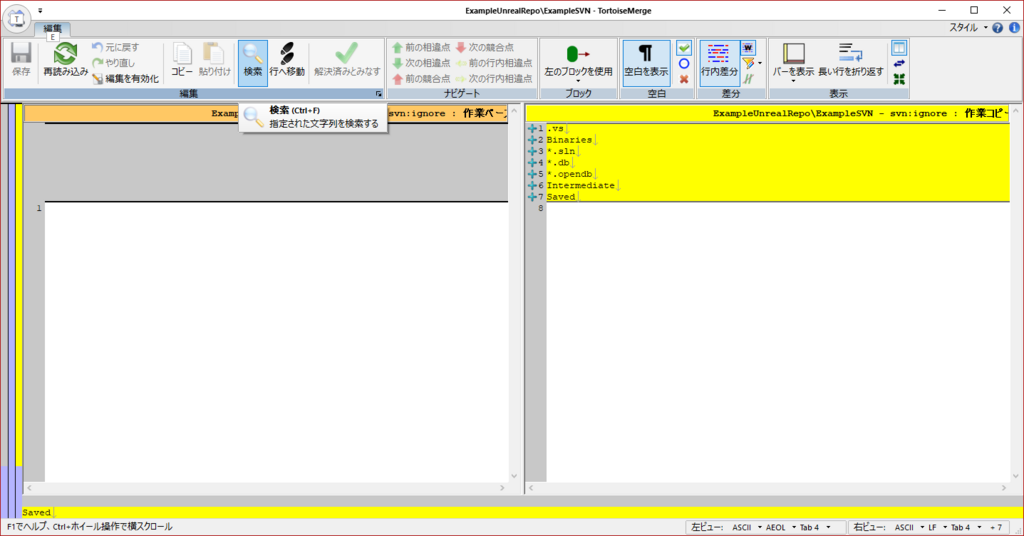Click right view ASCII encoding dropdown

pos(909,527)
